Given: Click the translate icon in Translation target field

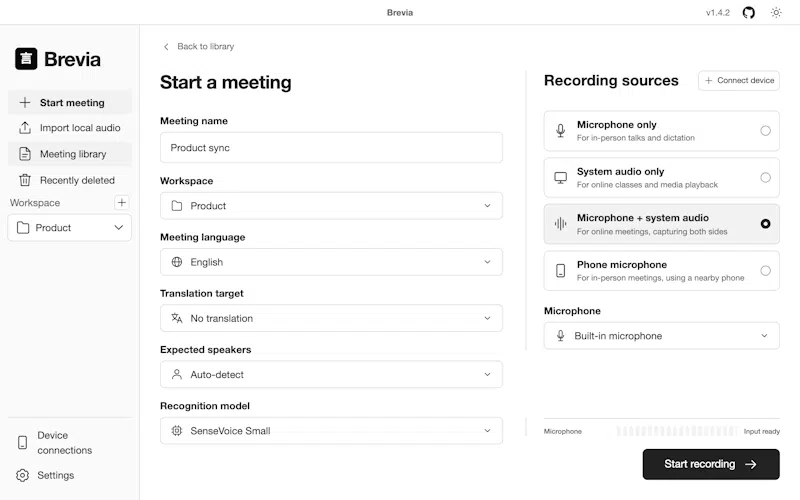Looking at the screenshot, I should tap(177, 318).
